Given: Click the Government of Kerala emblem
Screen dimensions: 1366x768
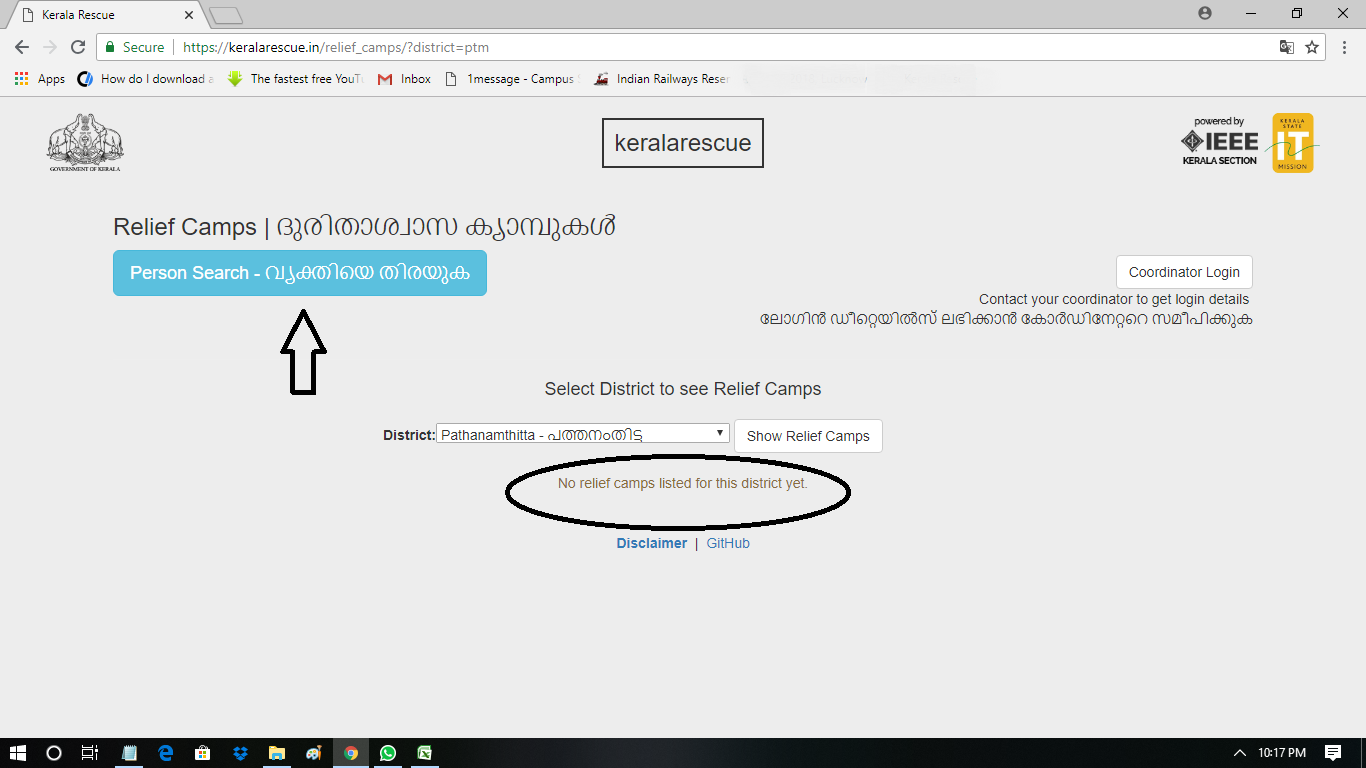Looking at the screenshot, I should pyautogui.click(x=85, y=142).
